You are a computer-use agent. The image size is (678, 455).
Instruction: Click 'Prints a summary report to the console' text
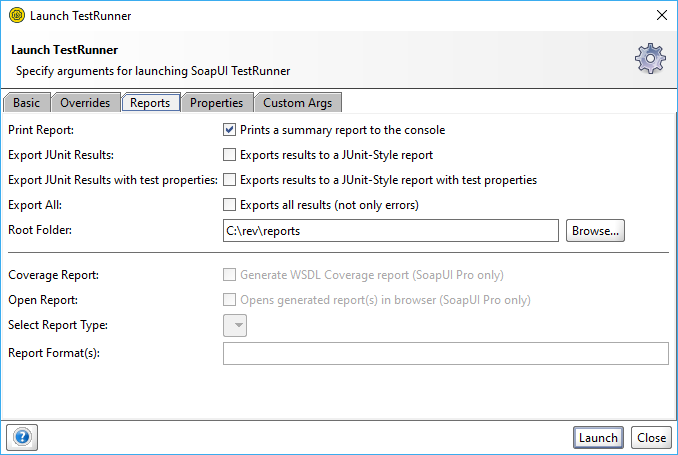point(342,130)
